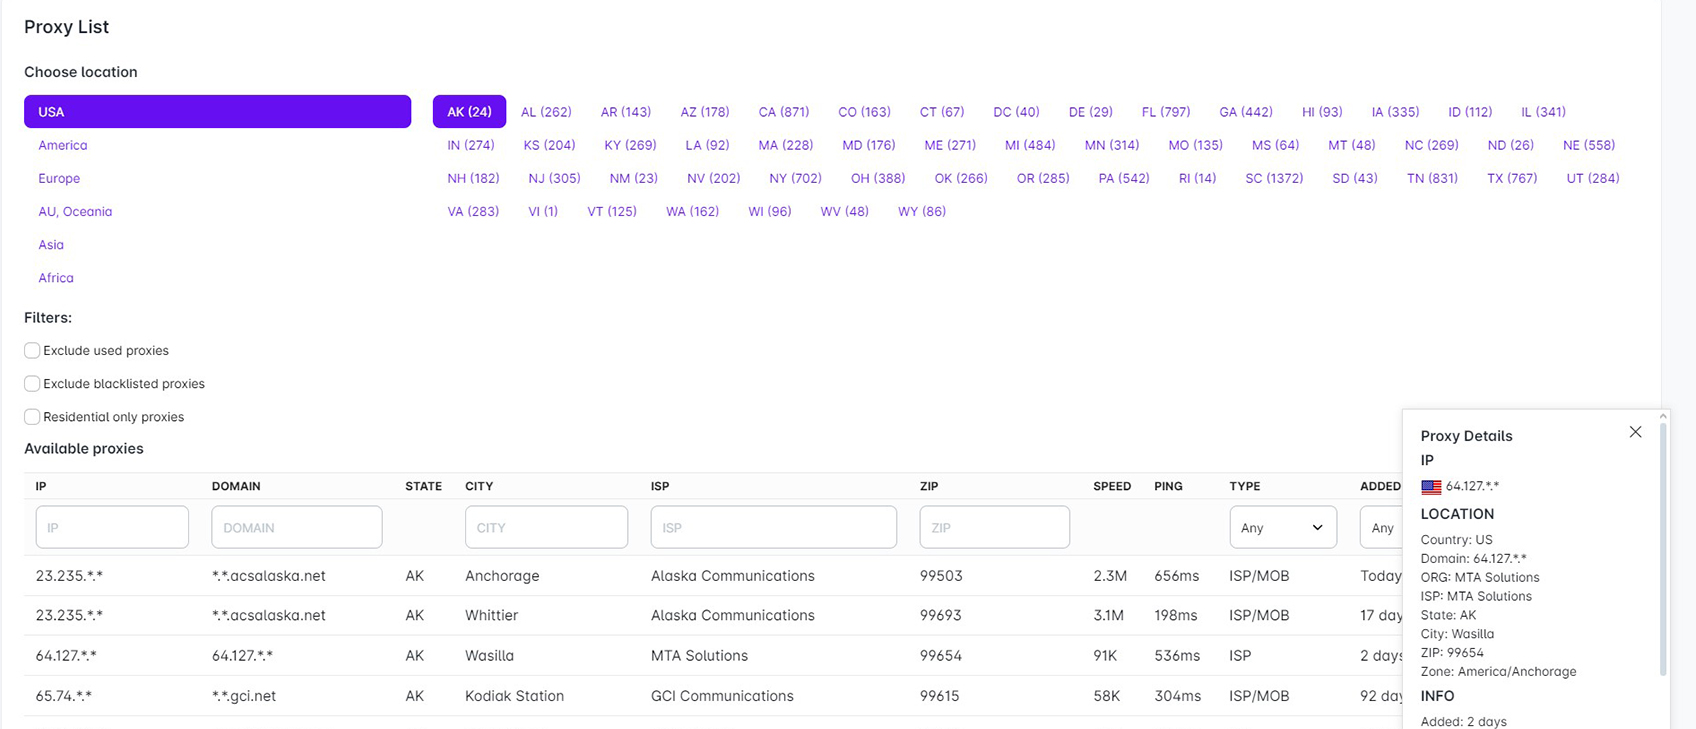Pick state PA (542)
Screen dimensions: 1696x729
tap(1124, 178)
